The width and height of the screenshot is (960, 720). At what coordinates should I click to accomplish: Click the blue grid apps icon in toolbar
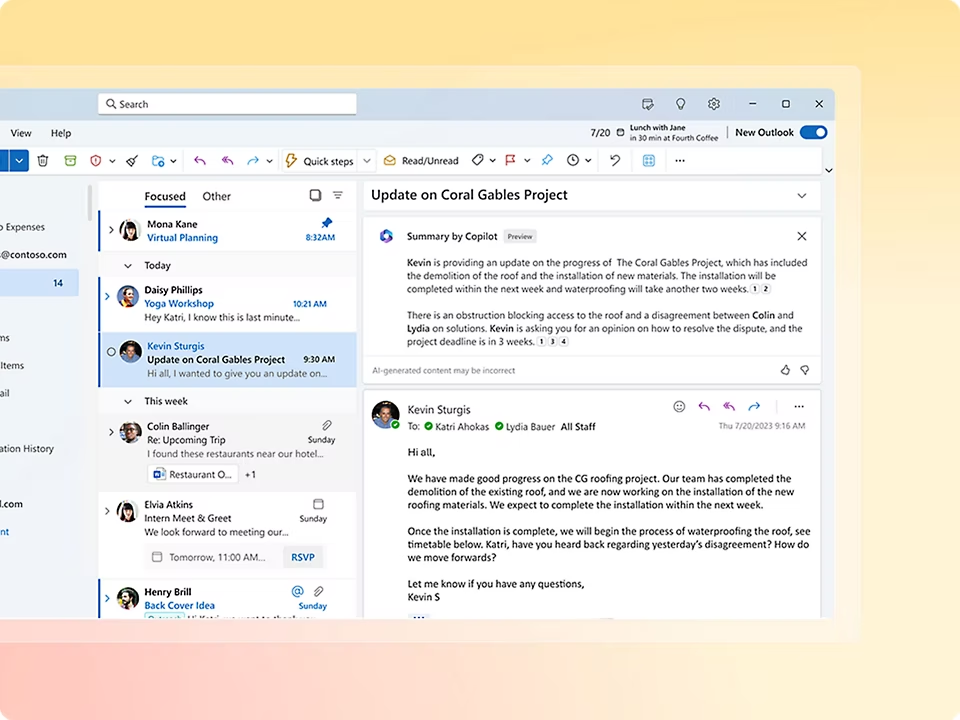(x=649, y=160)
